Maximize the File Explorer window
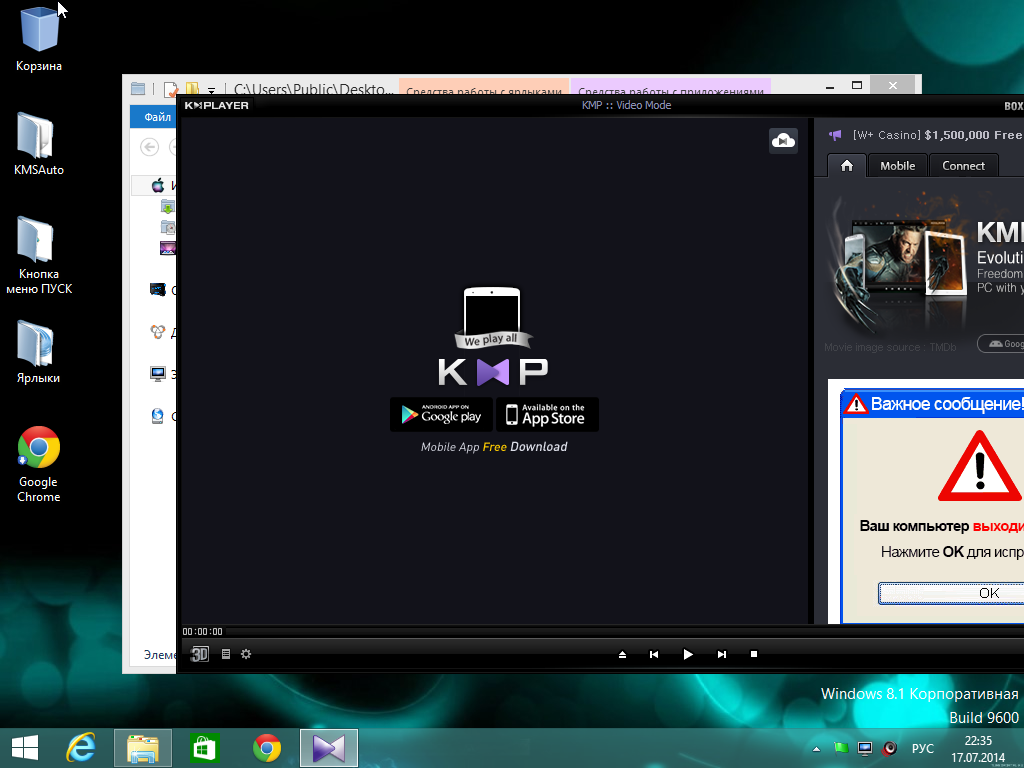Image resolution: width=1024 pixels, height=768 pixels. pyautogui.click(x=857, y=85)
